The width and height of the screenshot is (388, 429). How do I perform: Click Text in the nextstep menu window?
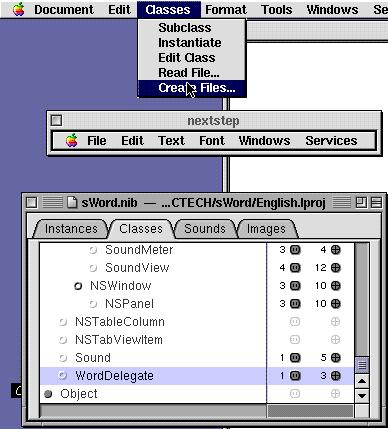[x=171, y=141]
